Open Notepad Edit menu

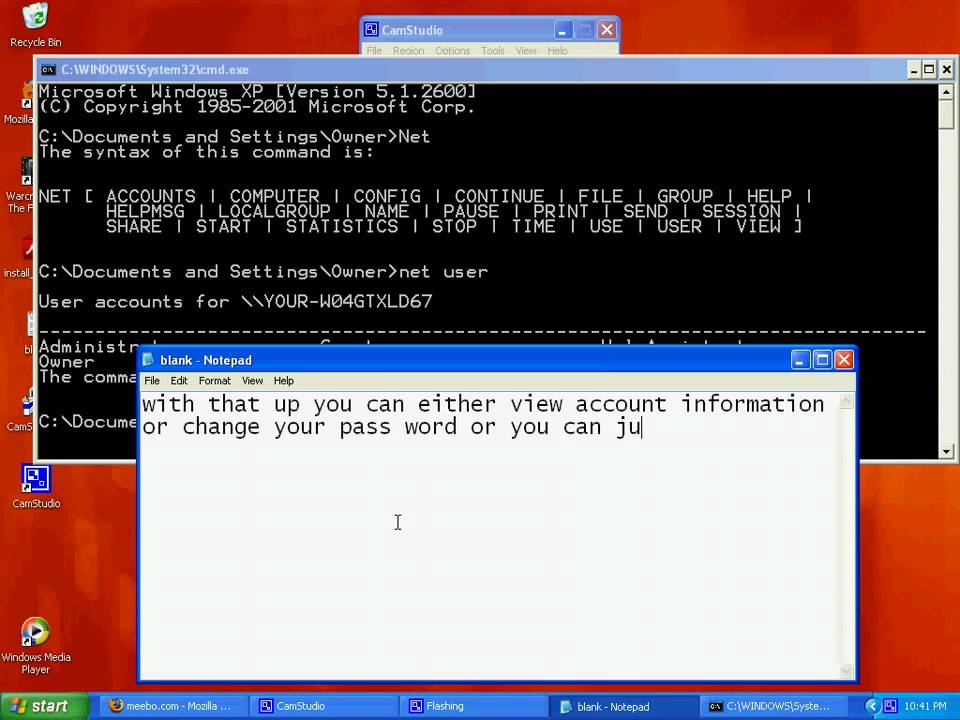(x=179, y=381)
